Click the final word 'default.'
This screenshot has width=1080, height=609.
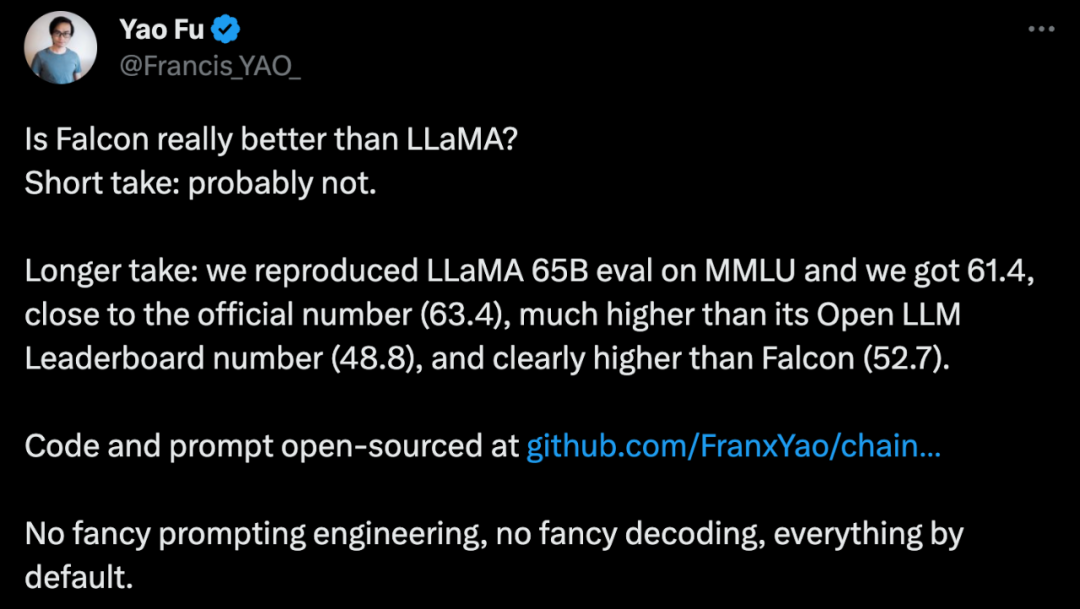click(x=79, y=577)
